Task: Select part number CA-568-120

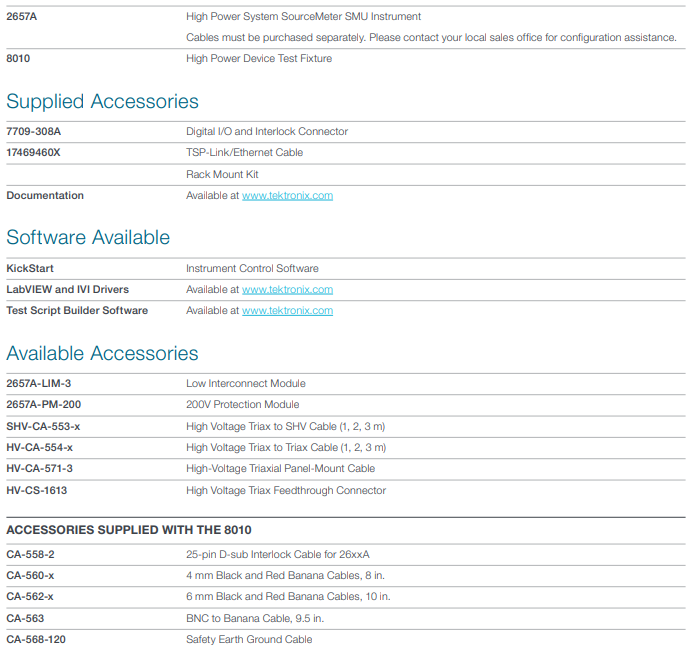Action: pyautogui.click(x=36, y=640)
